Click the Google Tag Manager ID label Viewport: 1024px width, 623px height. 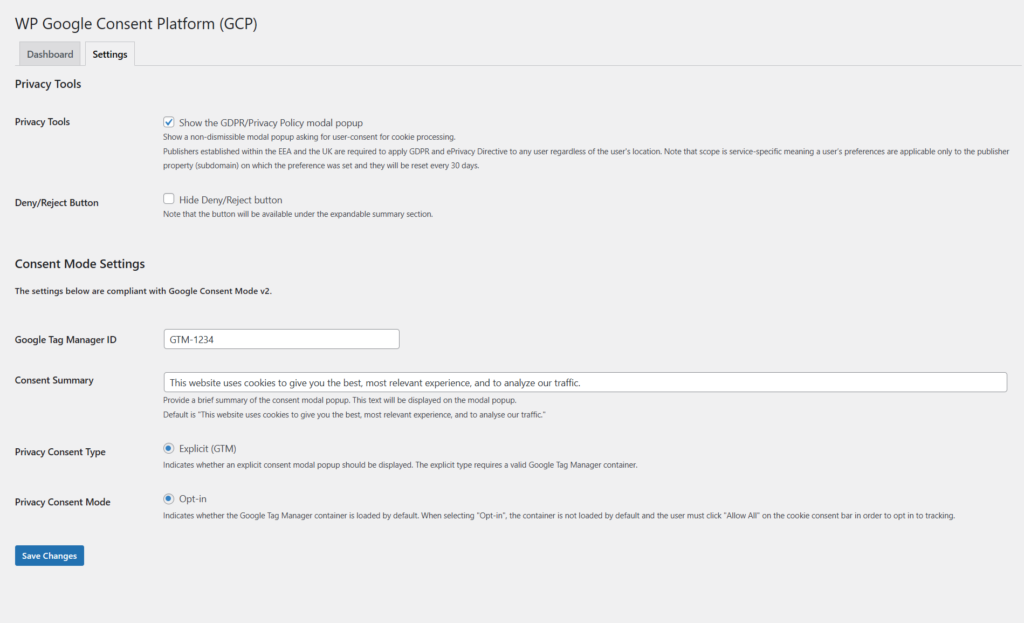point(66,340)
